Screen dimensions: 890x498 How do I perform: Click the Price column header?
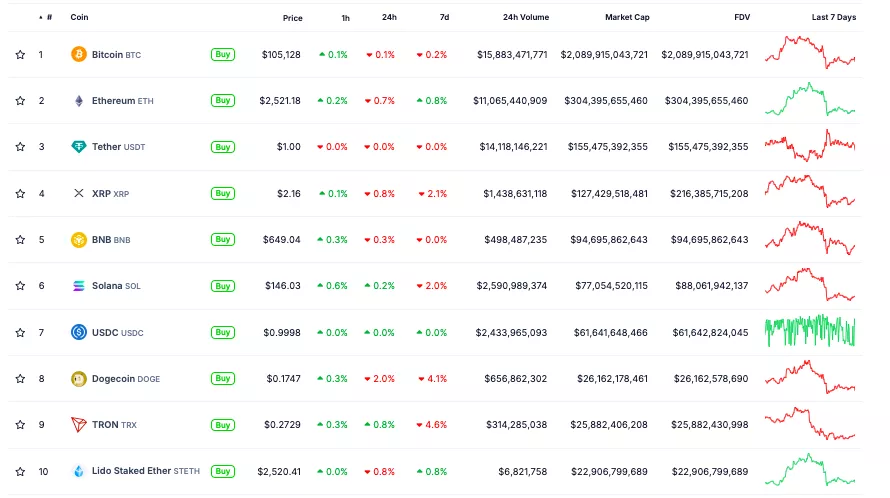coord(292,18)
